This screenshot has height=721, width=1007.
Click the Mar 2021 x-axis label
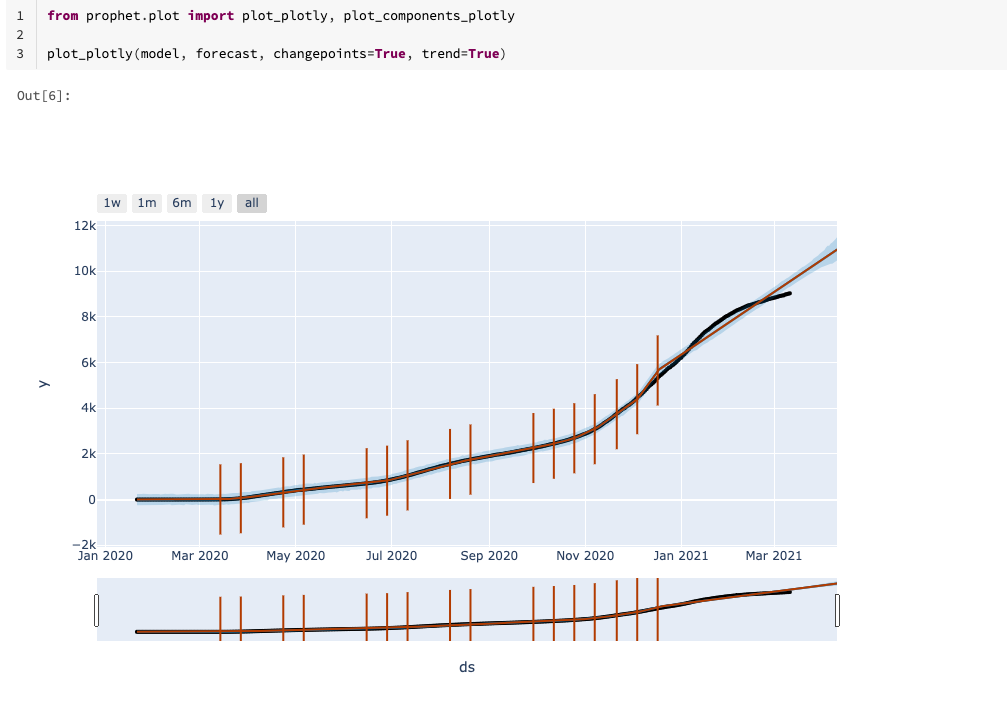(774, 556)
